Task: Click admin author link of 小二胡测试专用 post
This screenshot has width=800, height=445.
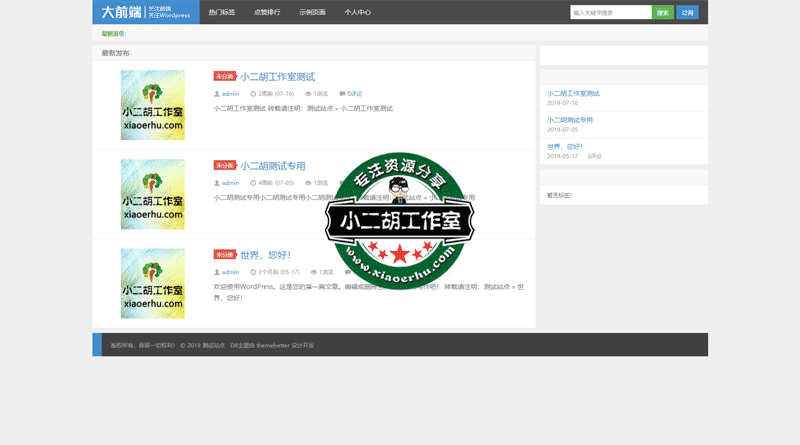Action: 230,183
